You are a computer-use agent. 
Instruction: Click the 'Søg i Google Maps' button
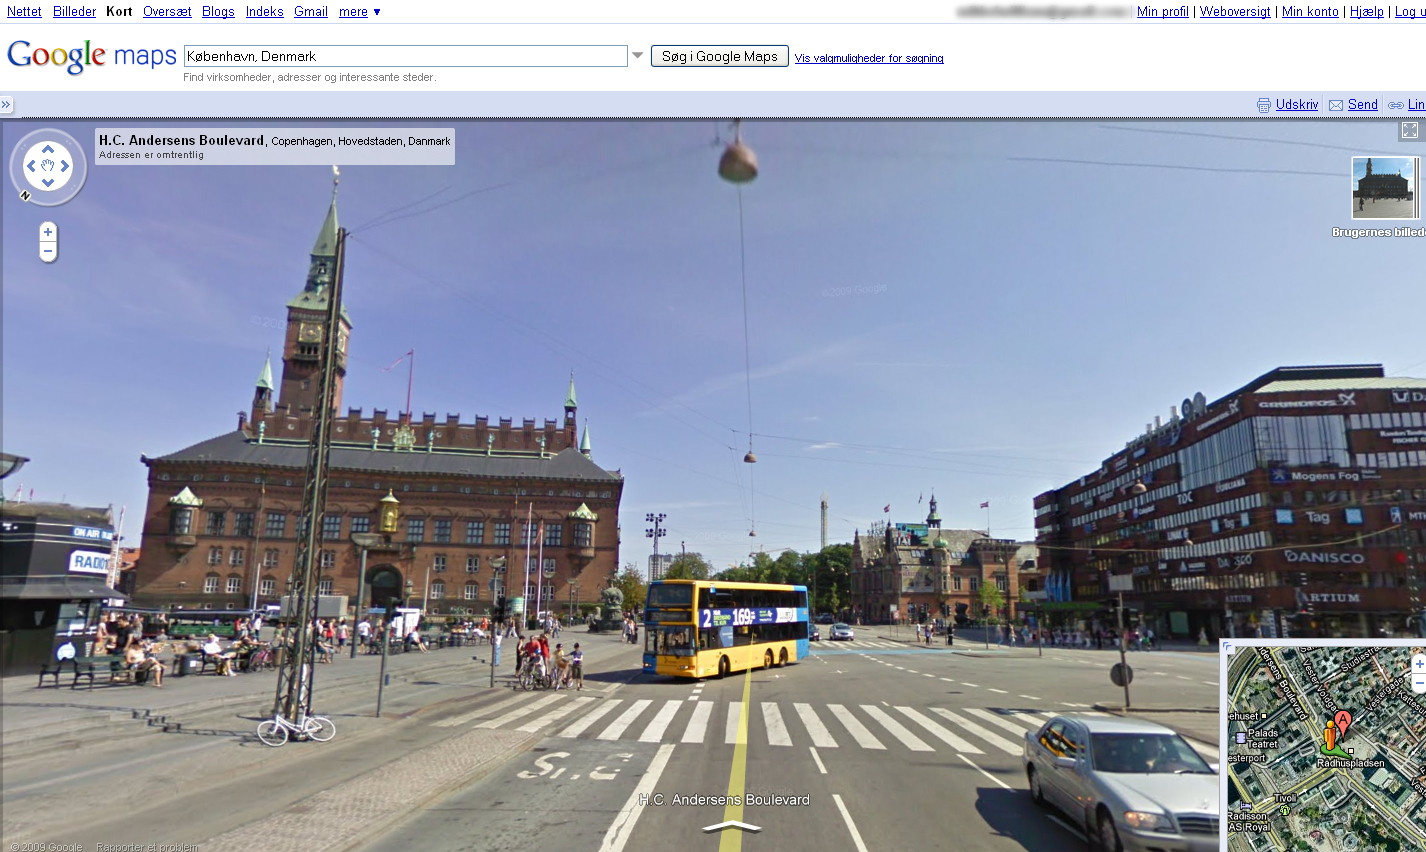coord(720,56)
